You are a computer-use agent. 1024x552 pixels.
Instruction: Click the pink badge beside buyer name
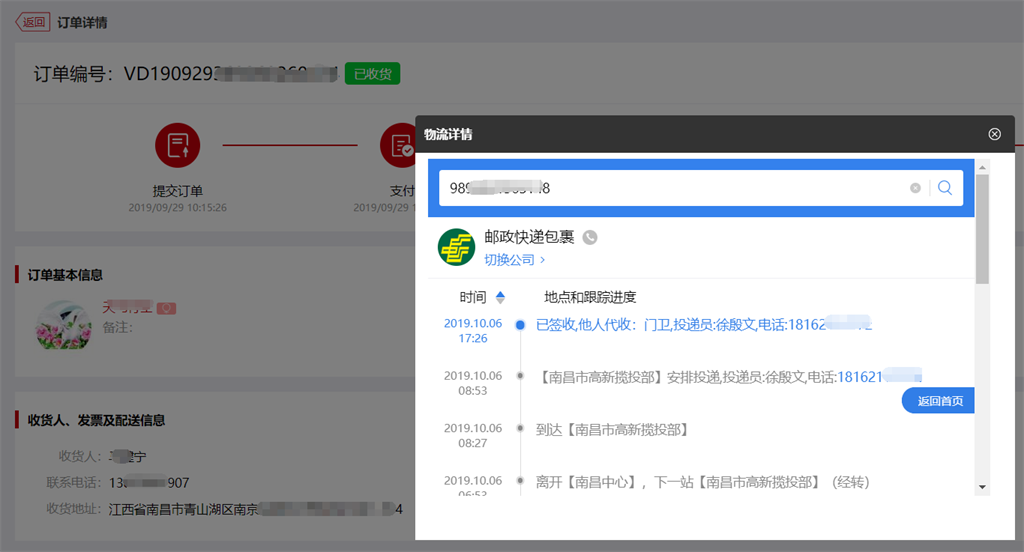click(167, 308)
